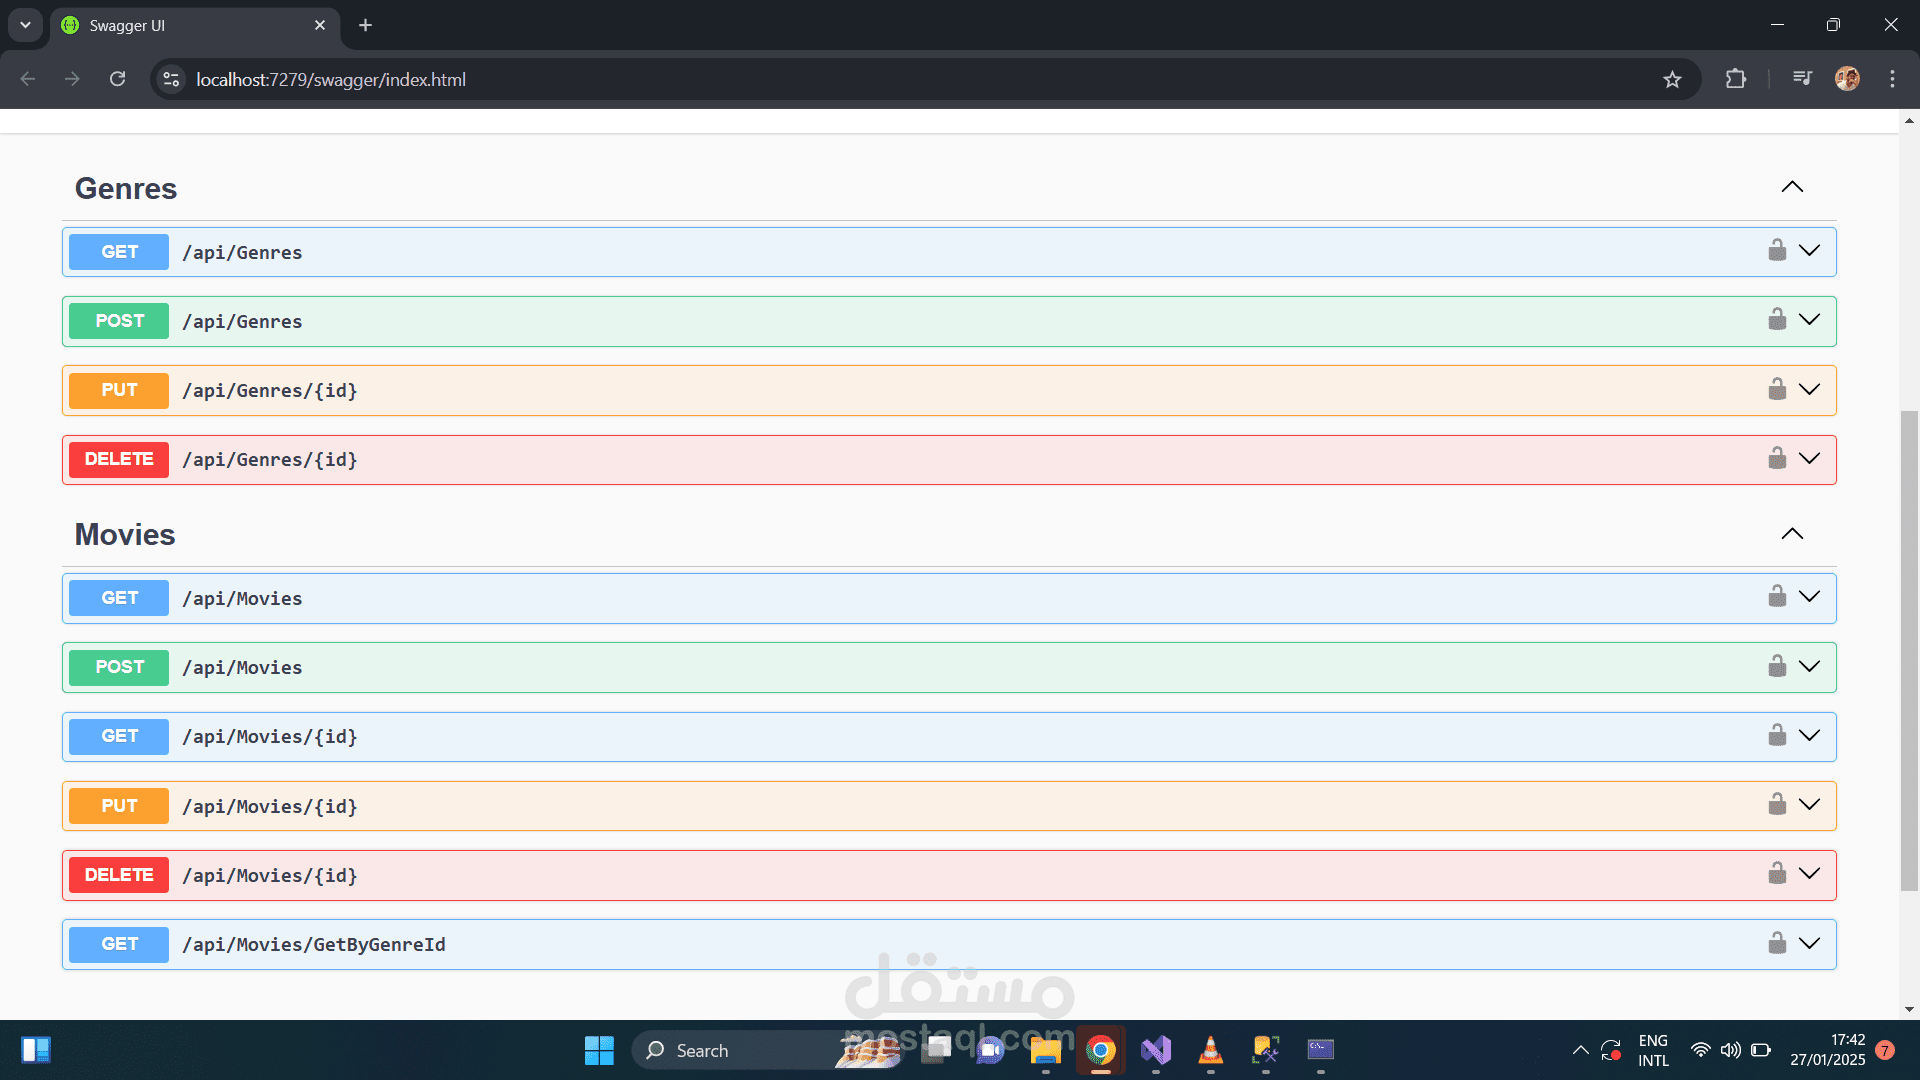
Task: Select the Swagger UI browser tab
Action: (195, 25)
